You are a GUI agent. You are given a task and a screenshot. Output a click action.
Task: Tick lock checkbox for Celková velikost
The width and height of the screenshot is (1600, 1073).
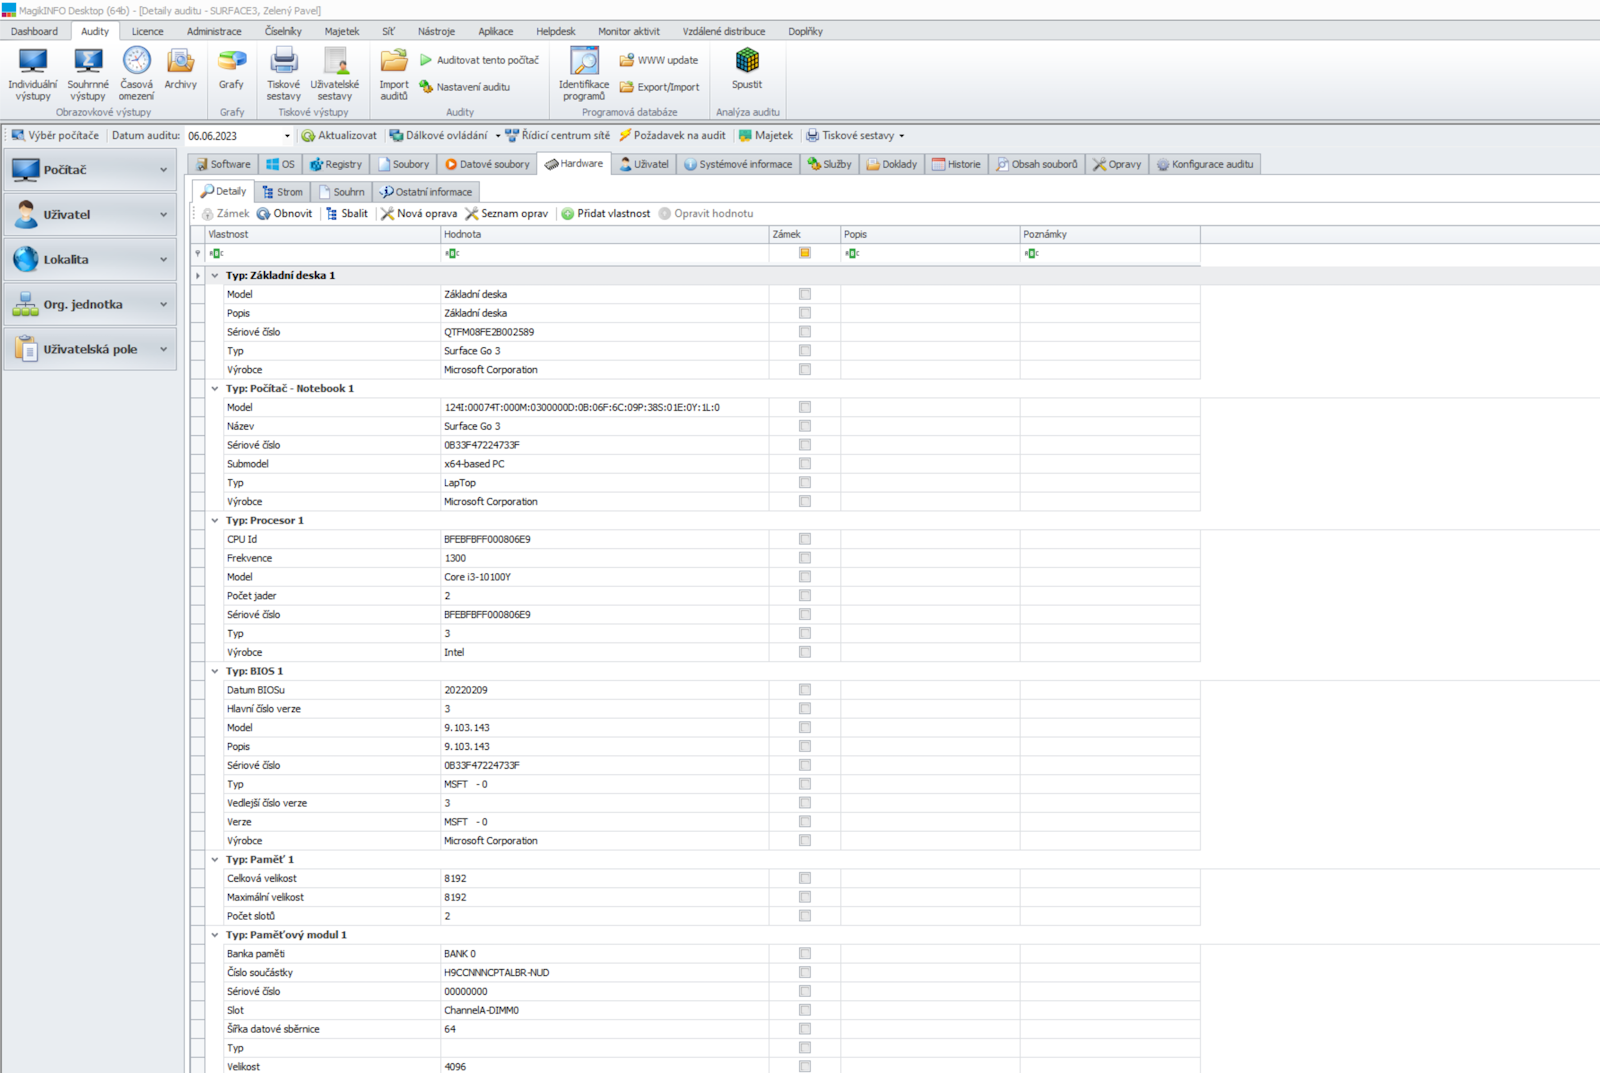805,878
